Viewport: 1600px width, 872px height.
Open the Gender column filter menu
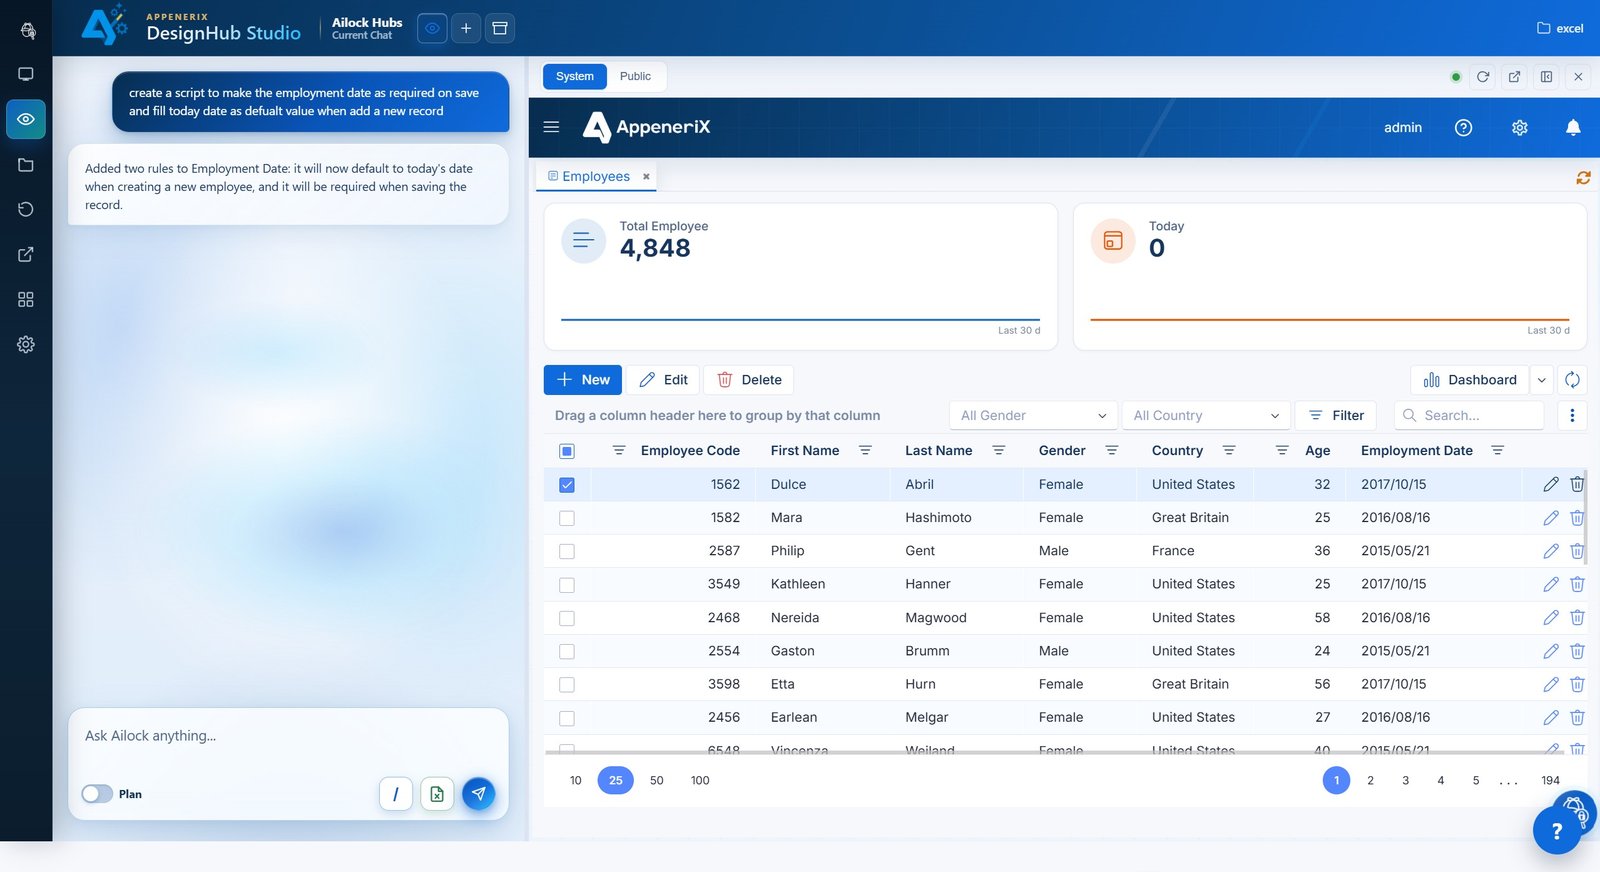(x=1112, y=451)
